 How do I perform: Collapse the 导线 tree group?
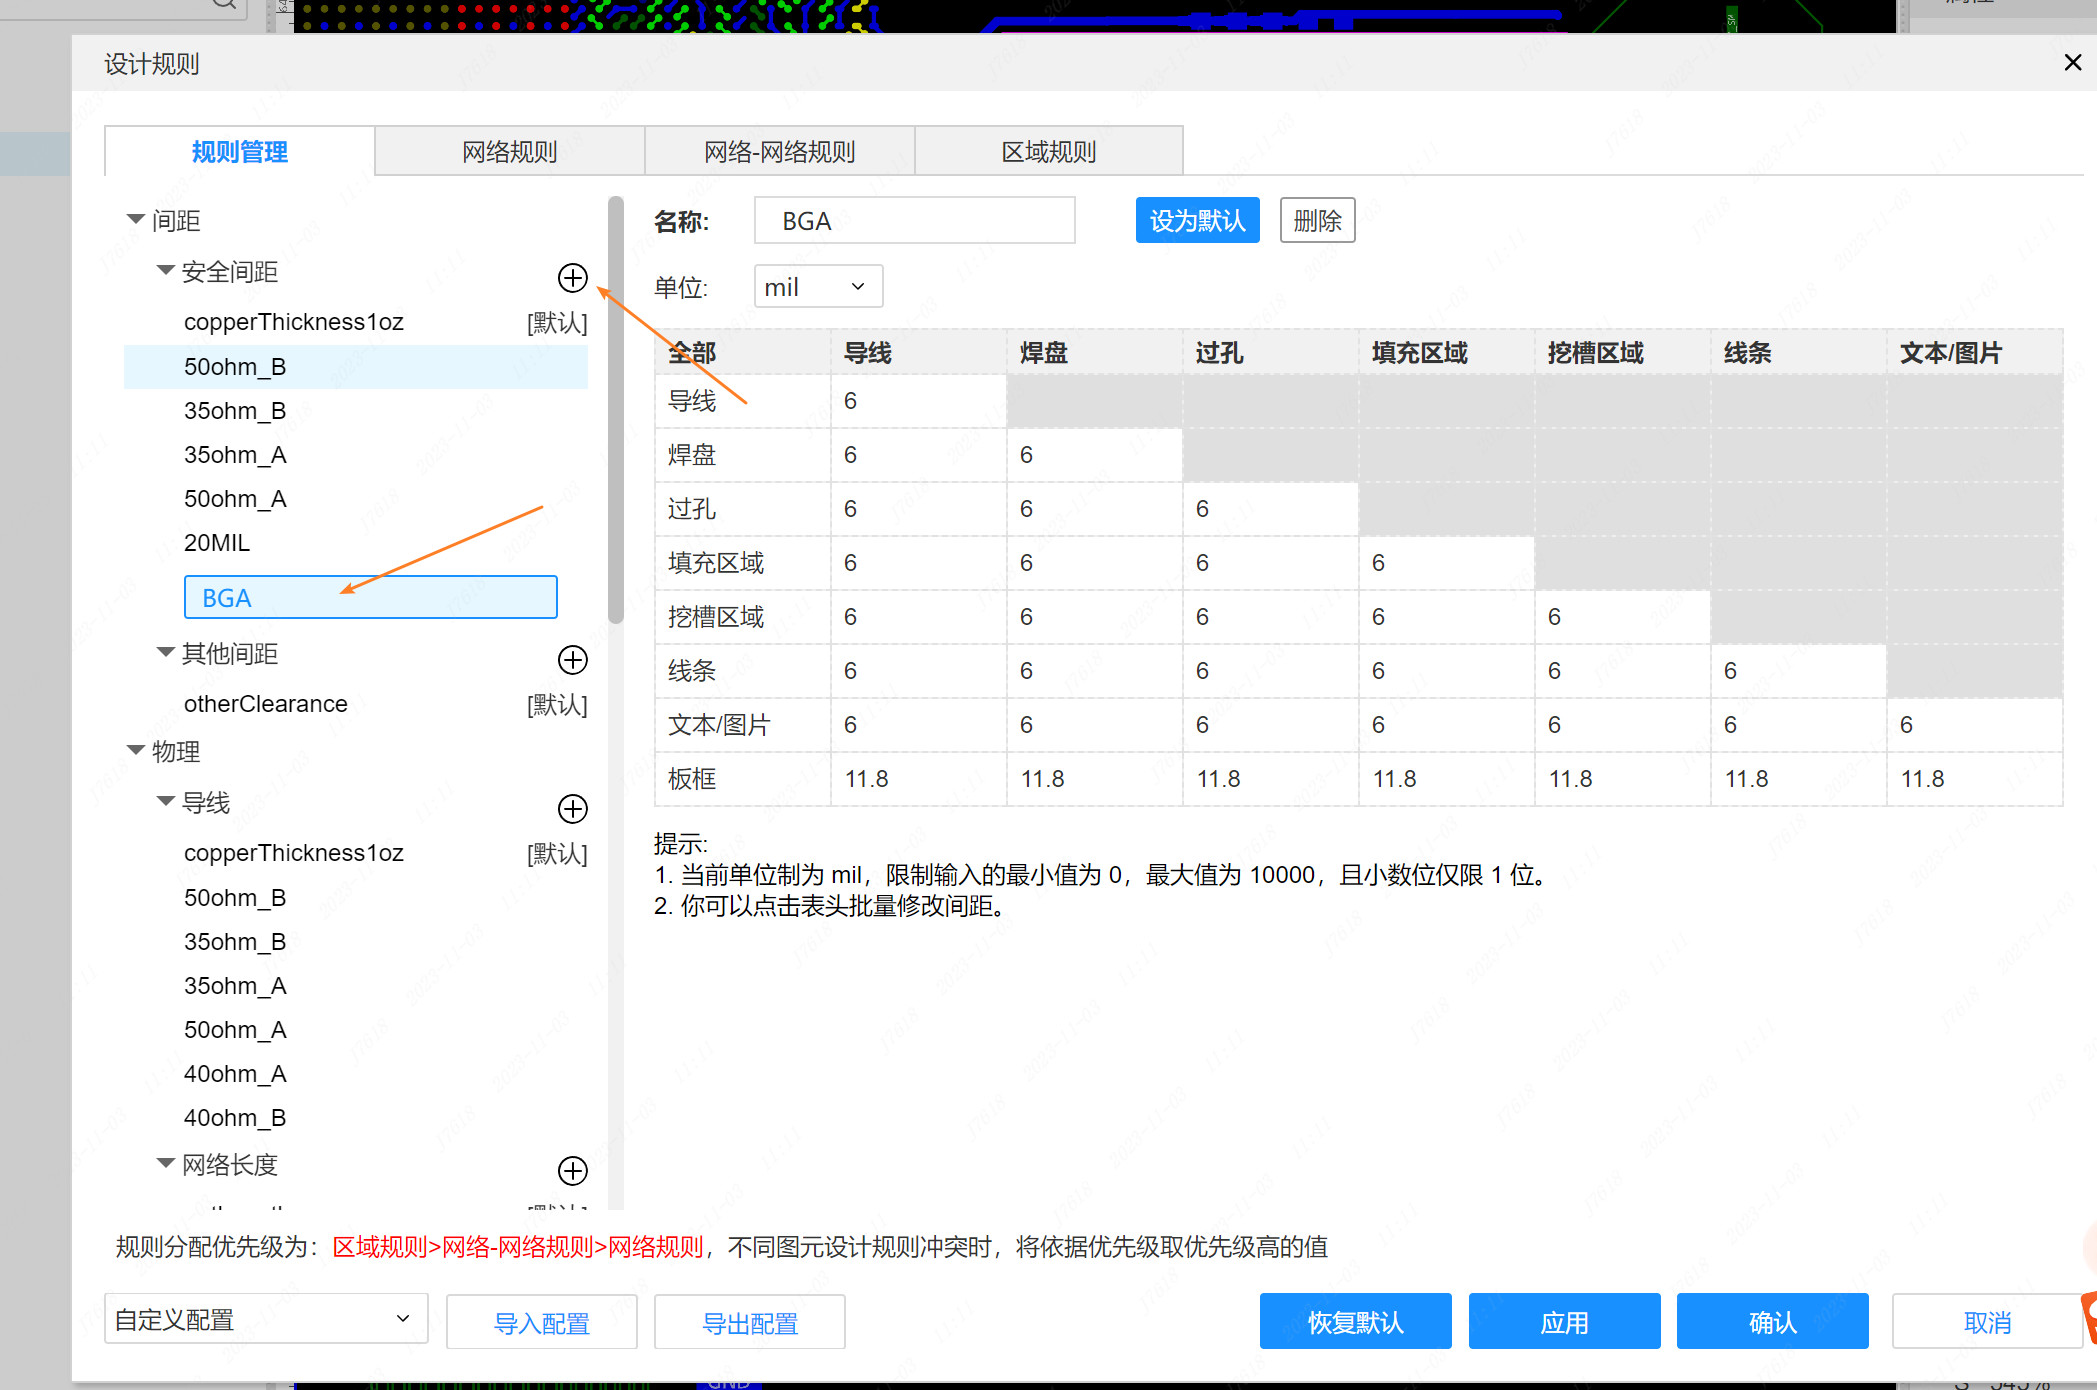pyautogui.click(x=166, y=801)
